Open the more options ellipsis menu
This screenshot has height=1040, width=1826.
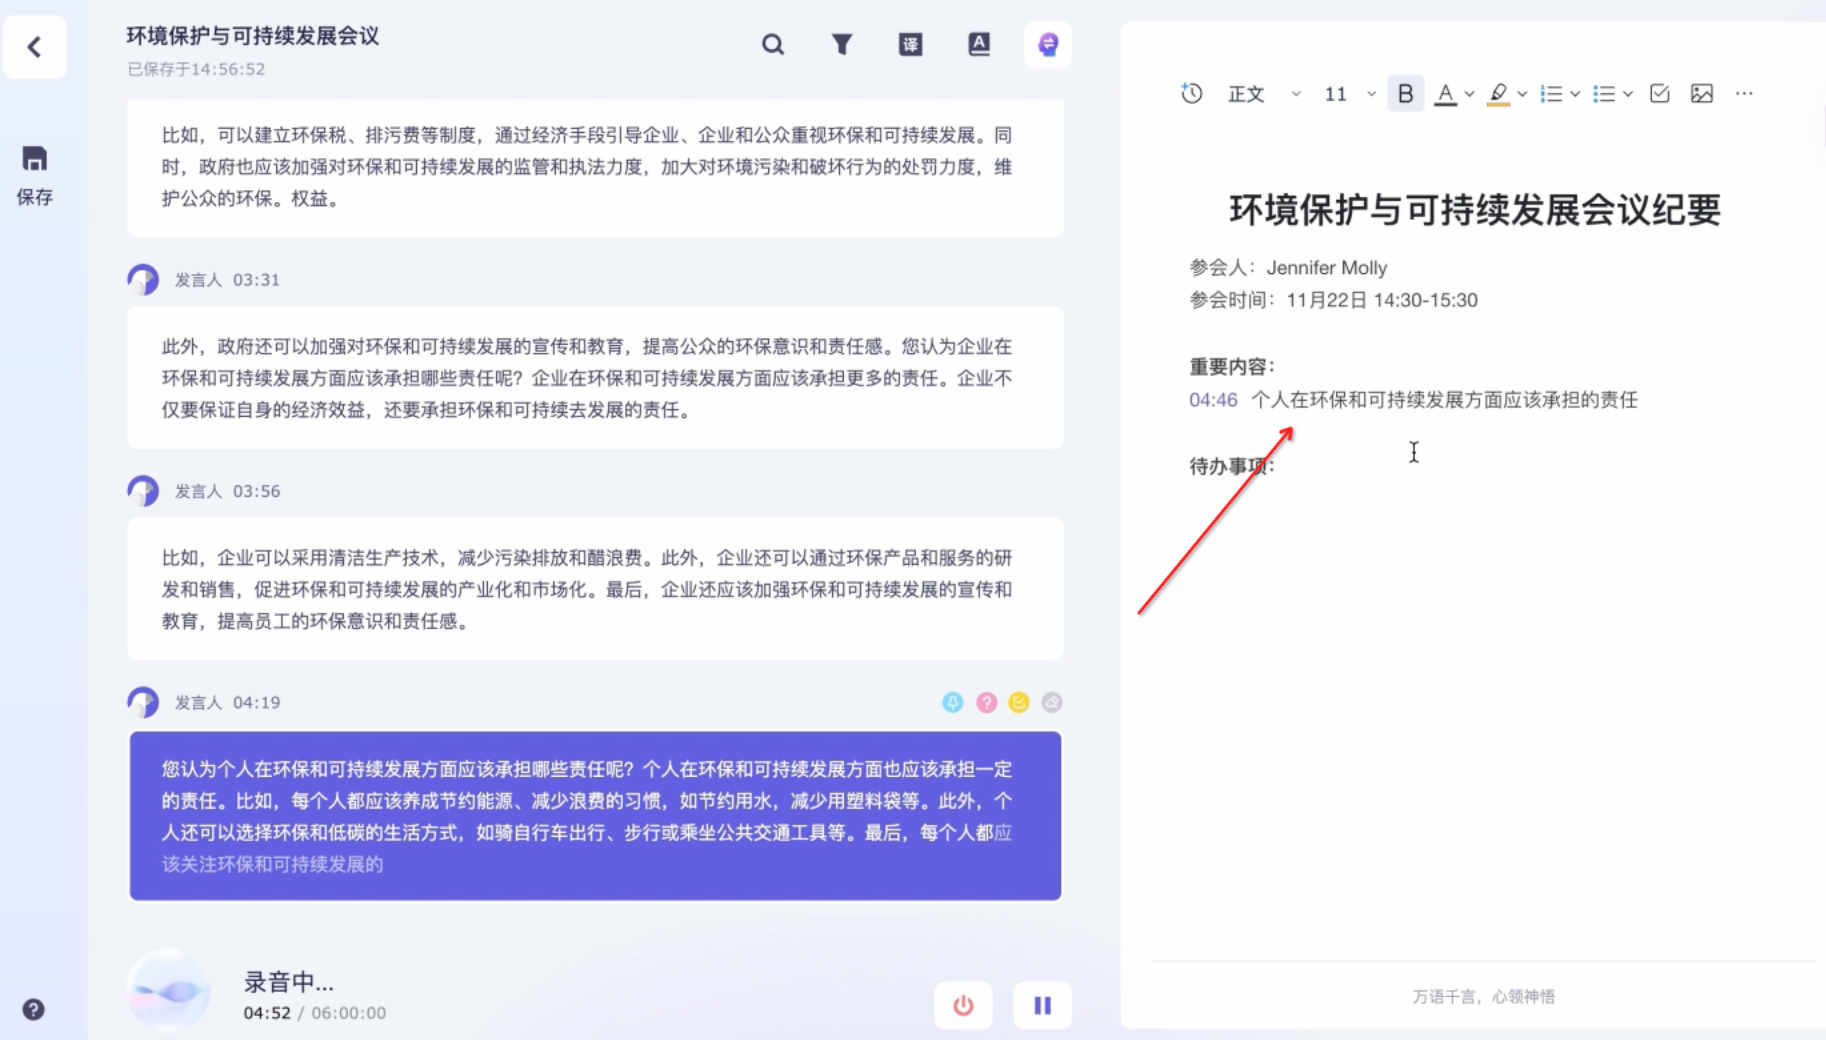(x=1744, y=94)
